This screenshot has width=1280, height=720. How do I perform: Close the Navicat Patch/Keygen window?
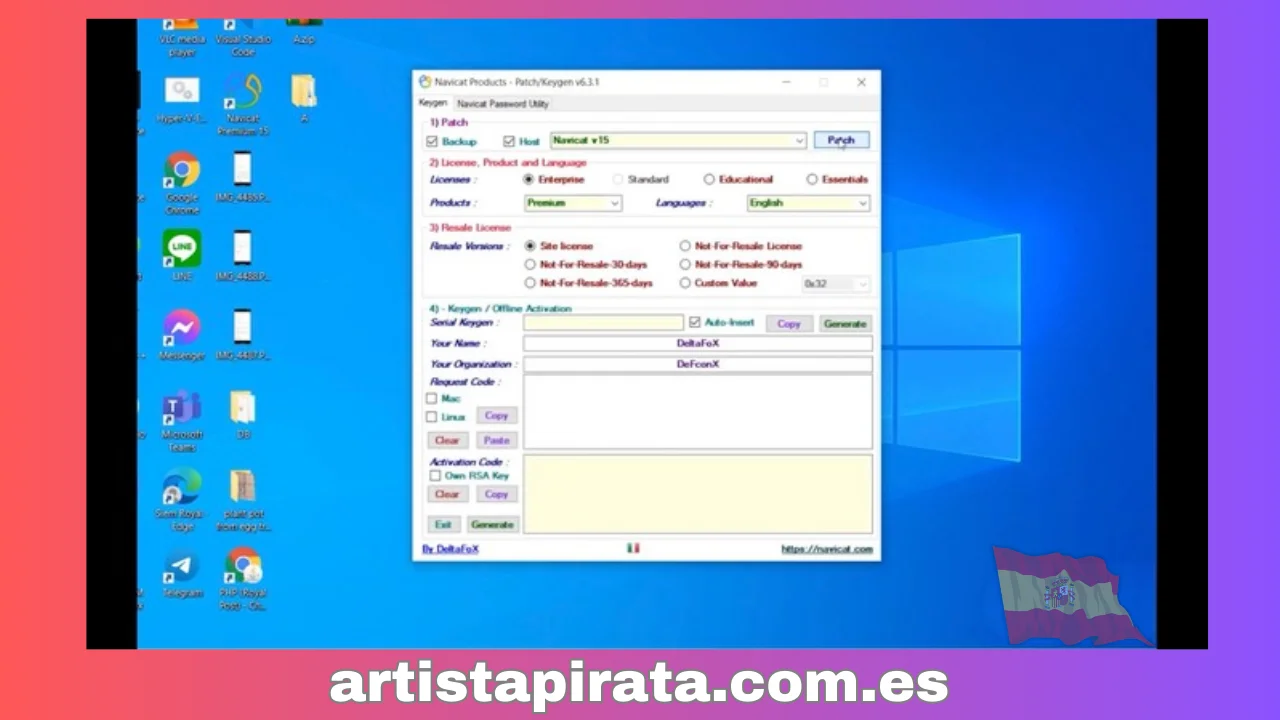(861, 82)
